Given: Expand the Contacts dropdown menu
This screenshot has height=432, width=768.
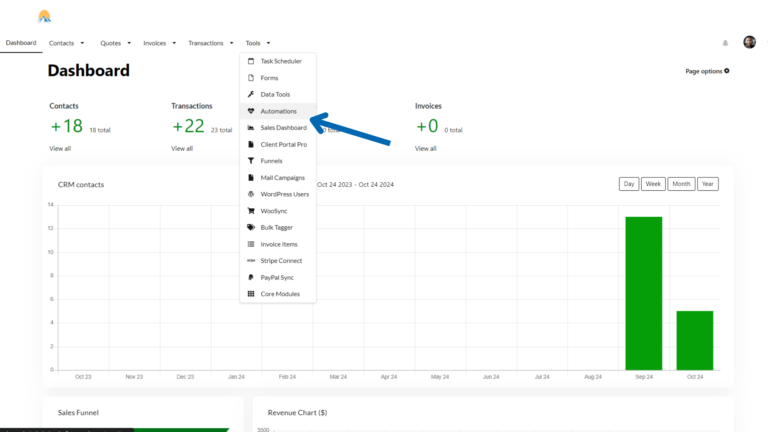Looking at the screenshot, I should [66, 43].
